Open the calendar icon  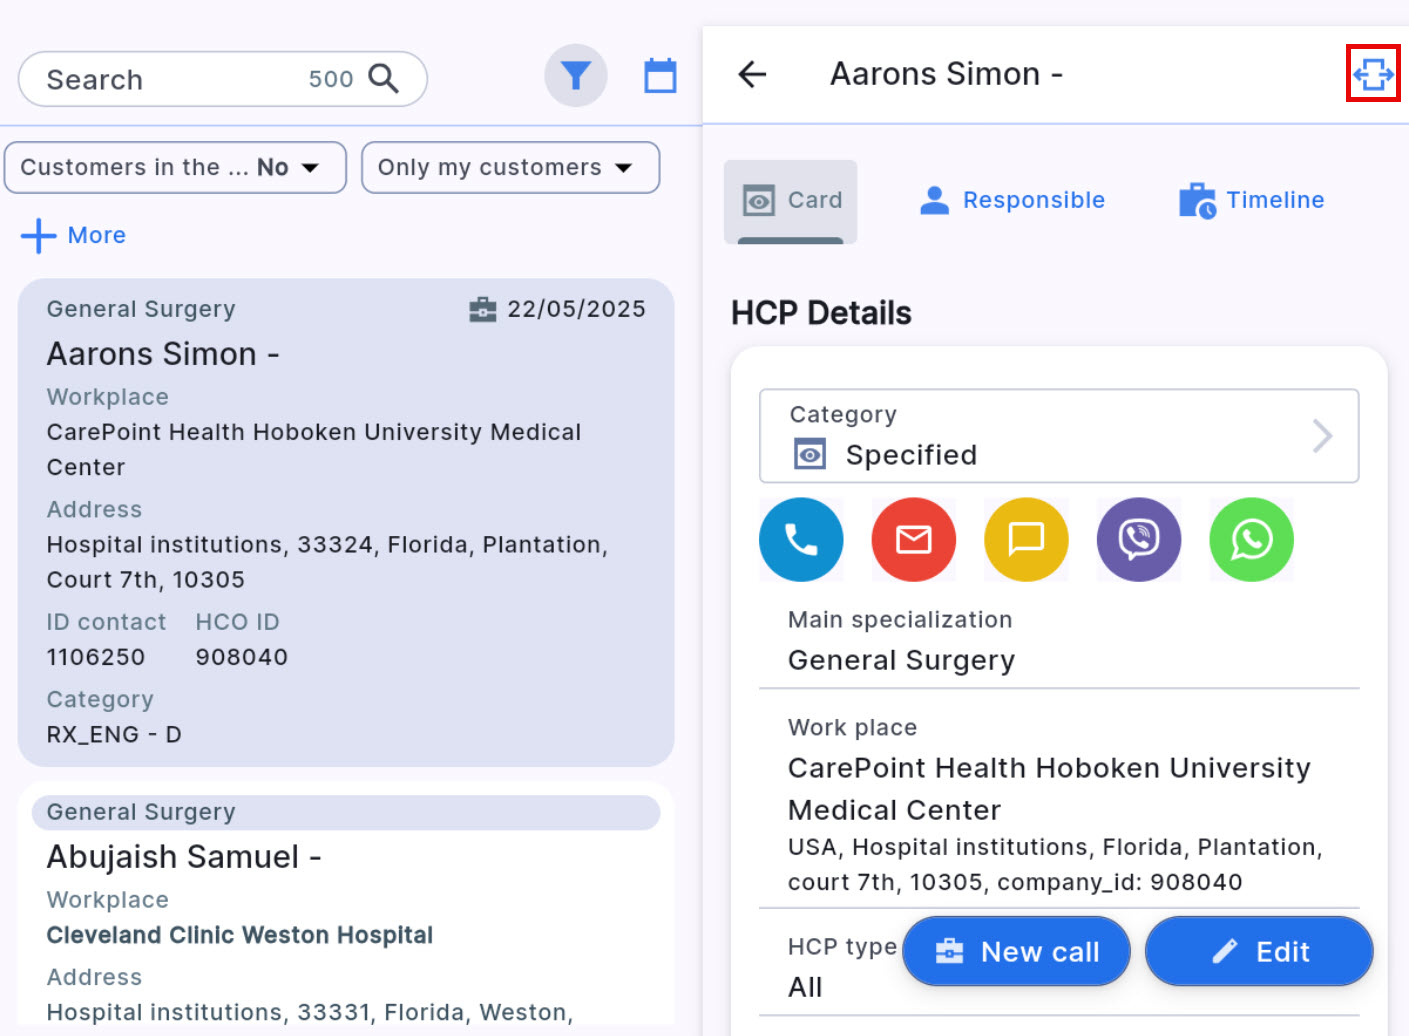pyautogui.click(x=660, y=76)
